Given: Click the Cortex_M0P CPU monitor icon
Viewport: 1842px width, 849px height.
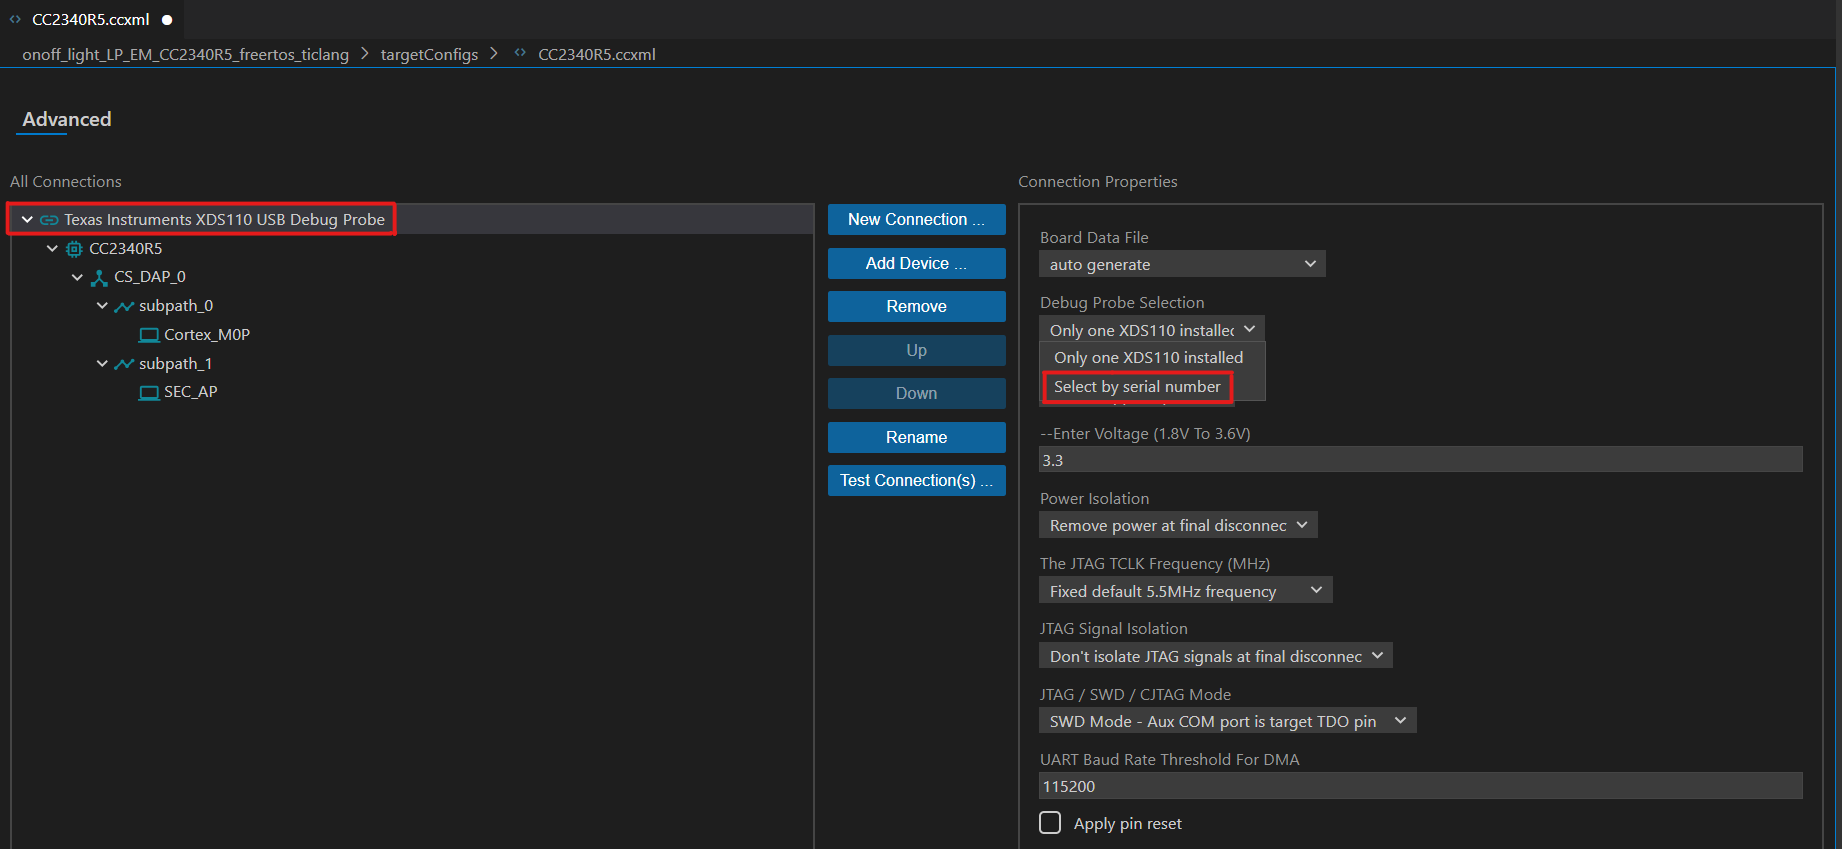Looking at the screenshot, I should point(149,335).
